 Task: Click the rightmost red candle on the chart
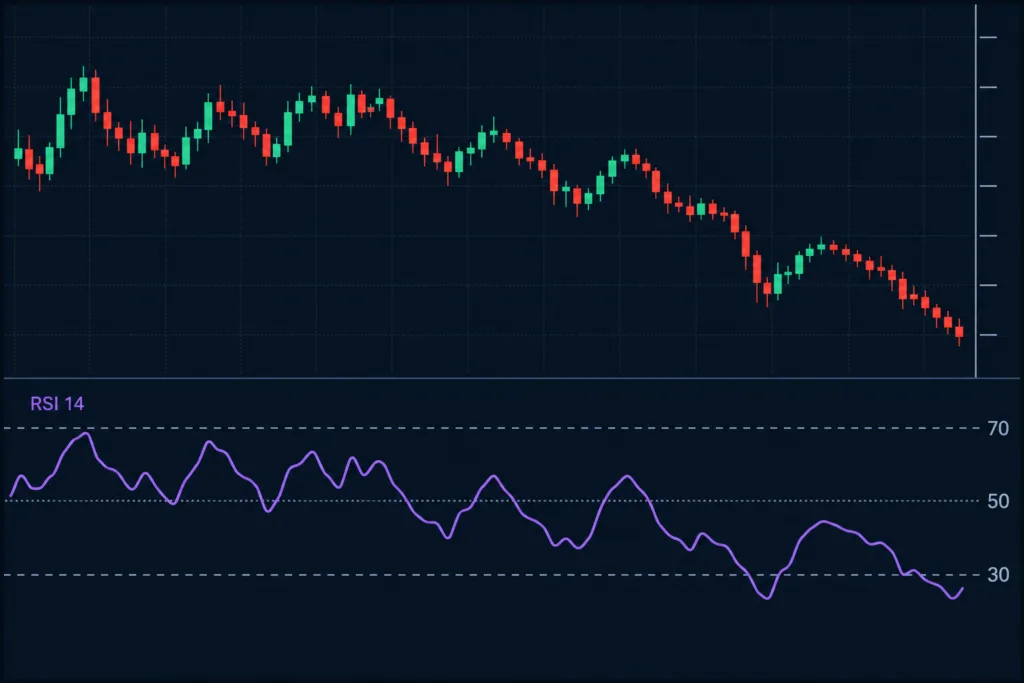click(959, 332)
